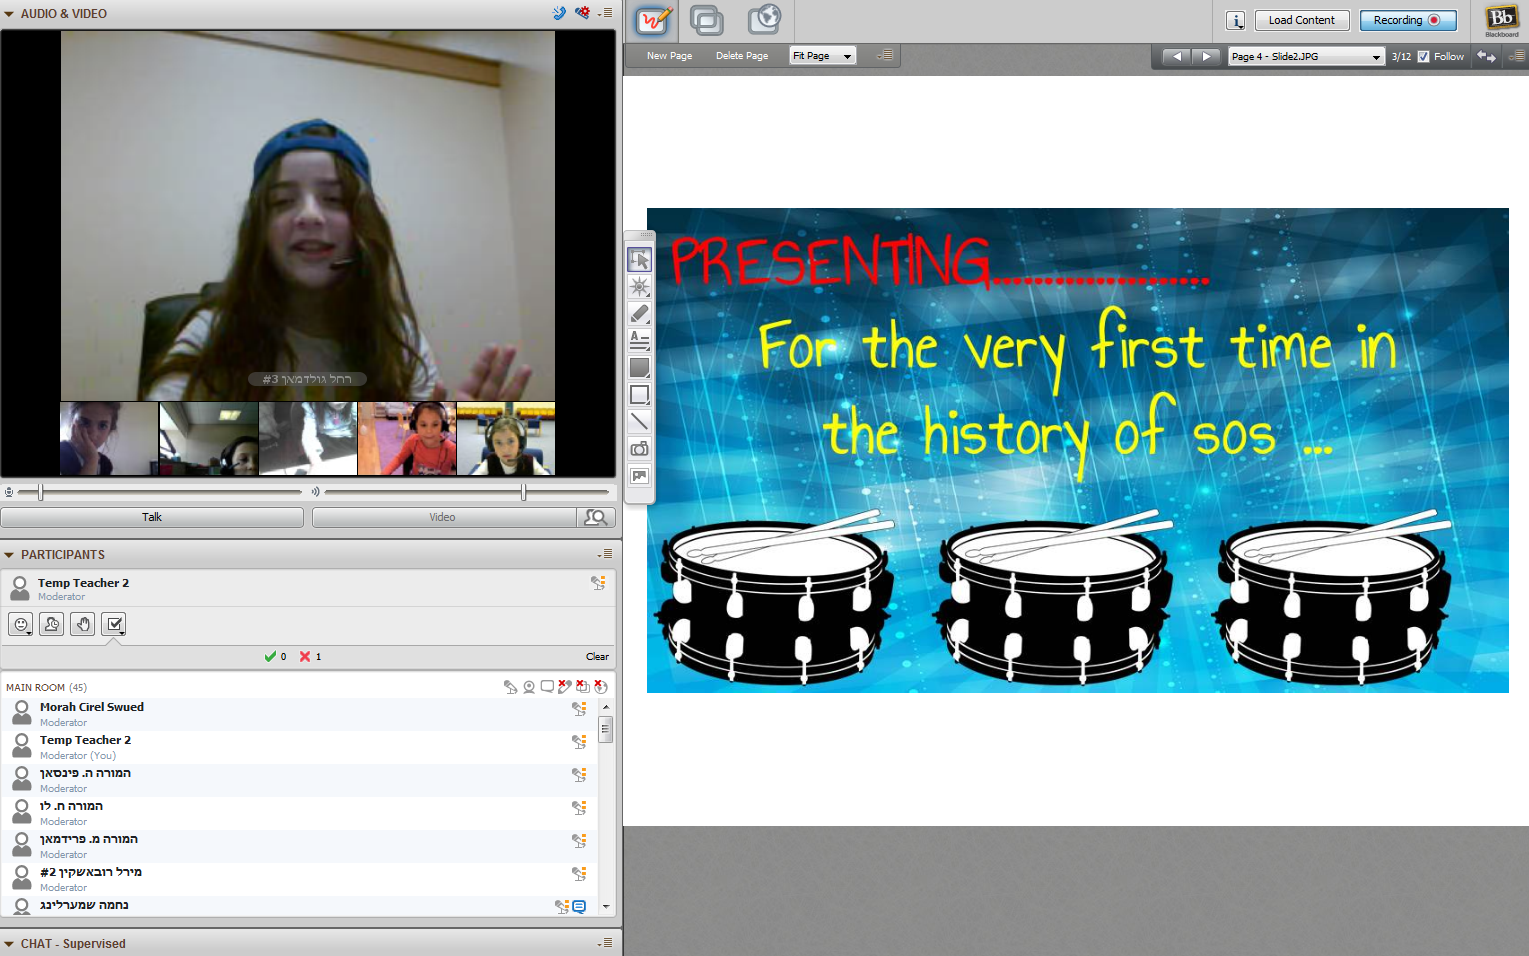
Task: Open the Explore Pages arrows icon
Action: pyautogui.click(x=1487, y=56)
